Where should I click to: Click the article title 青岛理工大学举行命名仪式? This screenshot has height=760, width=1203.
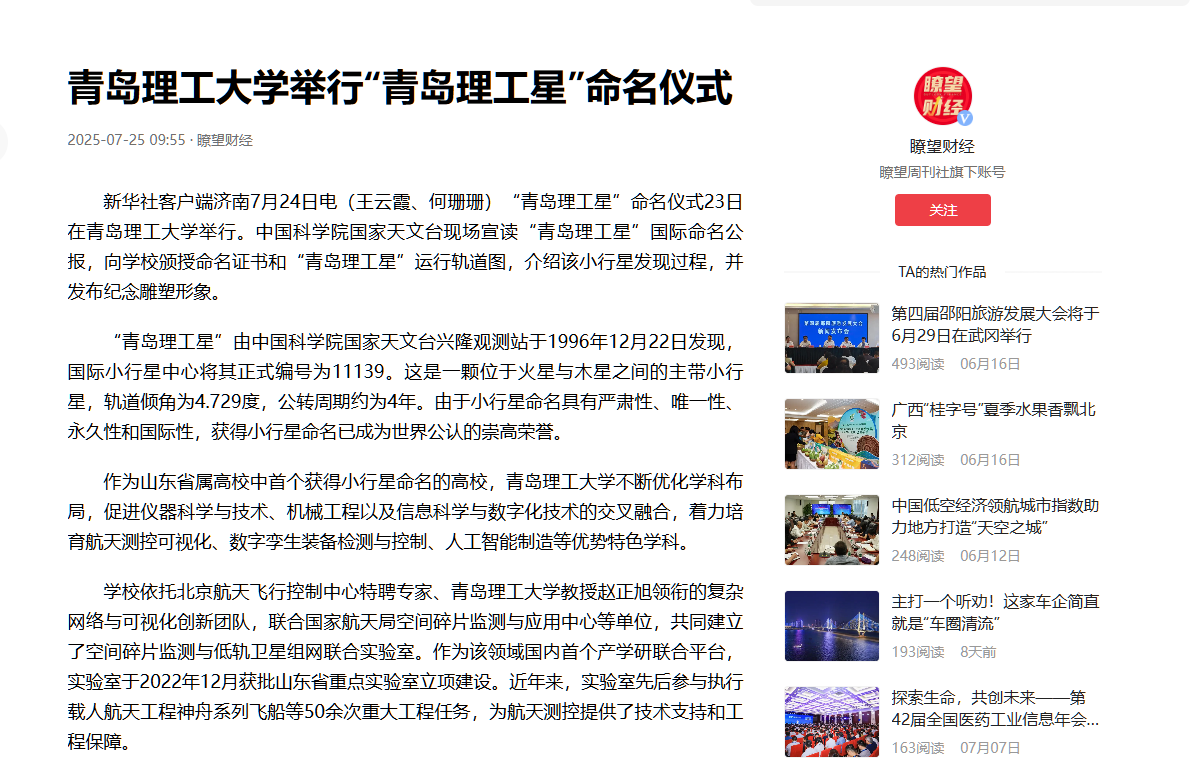coord(400,88)
